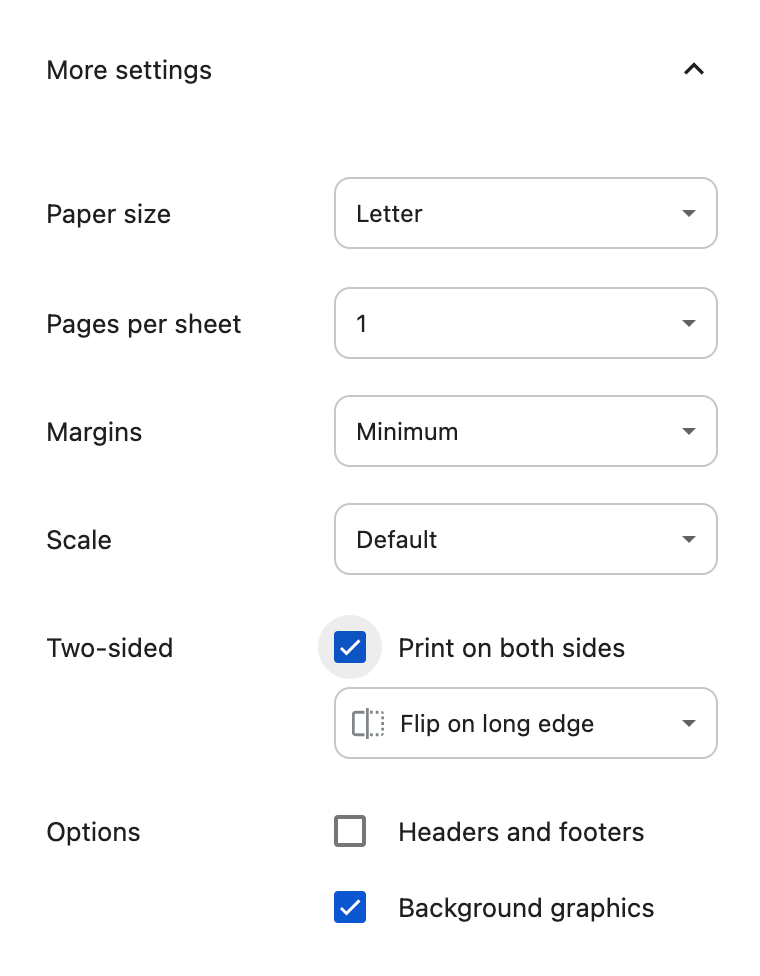Image resolution: width=760 pixels, height=976 pixels.
Task: Open the Margins dropdown showing Minimum
Action: (x=525, y=431)
